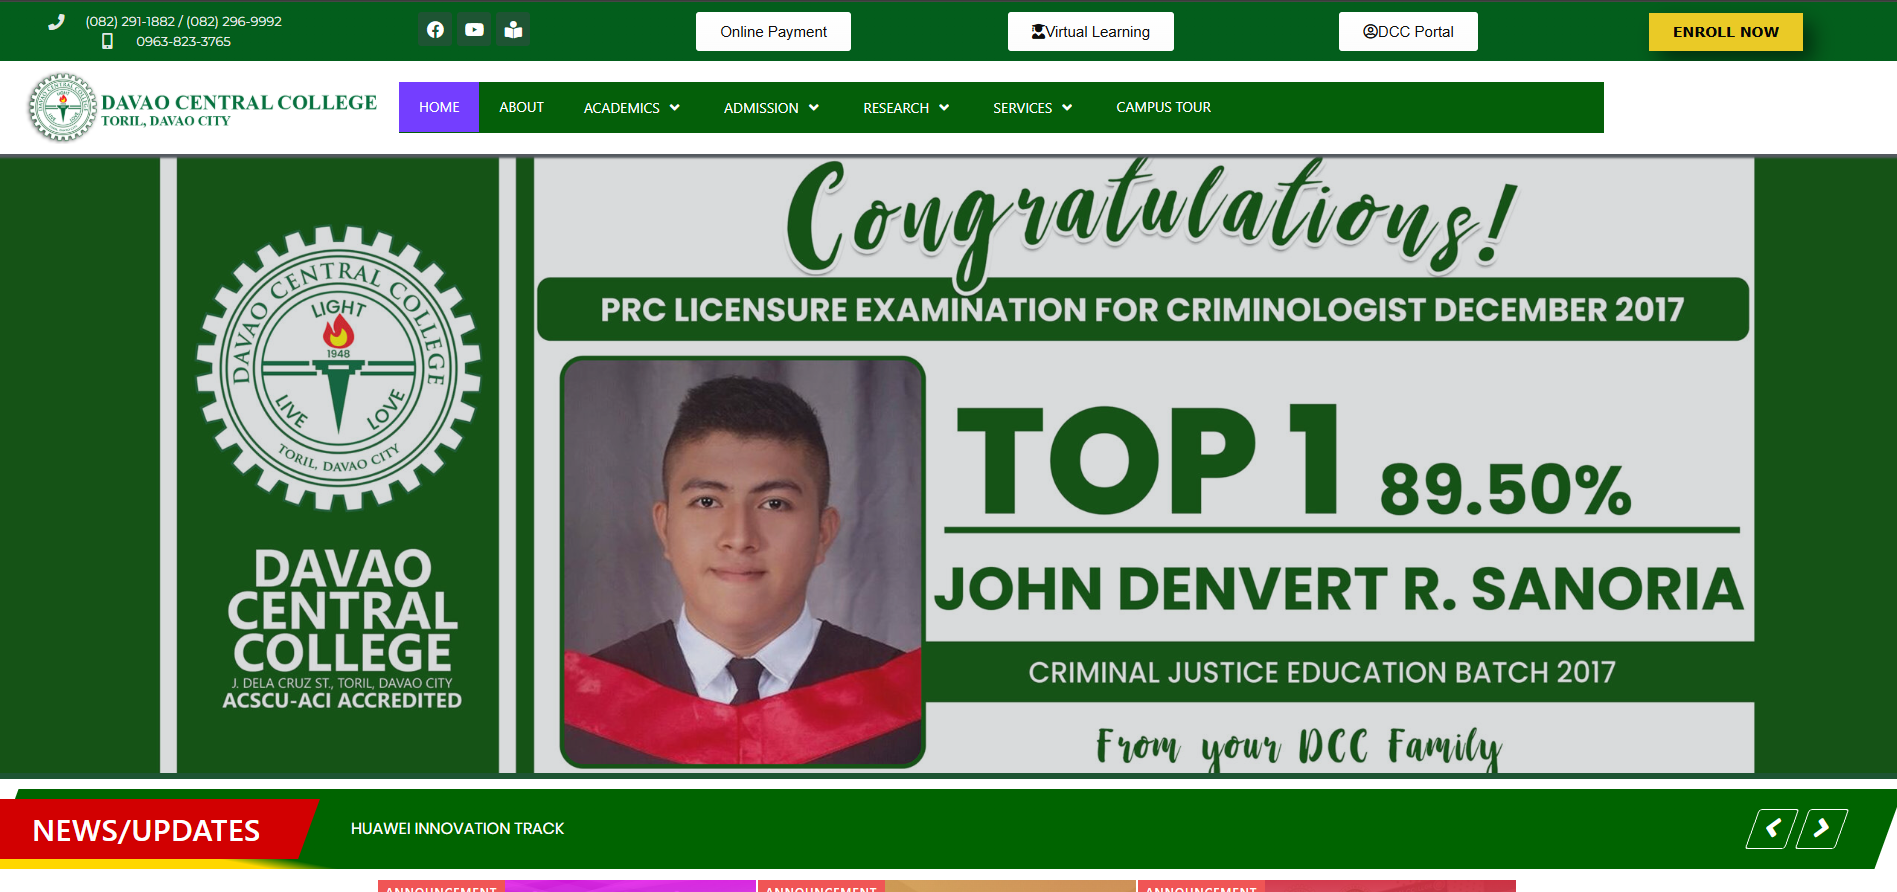This screenshot has width=1897, height=892.
Task: Show previous news ticker item
Action: coord(1772,828)
